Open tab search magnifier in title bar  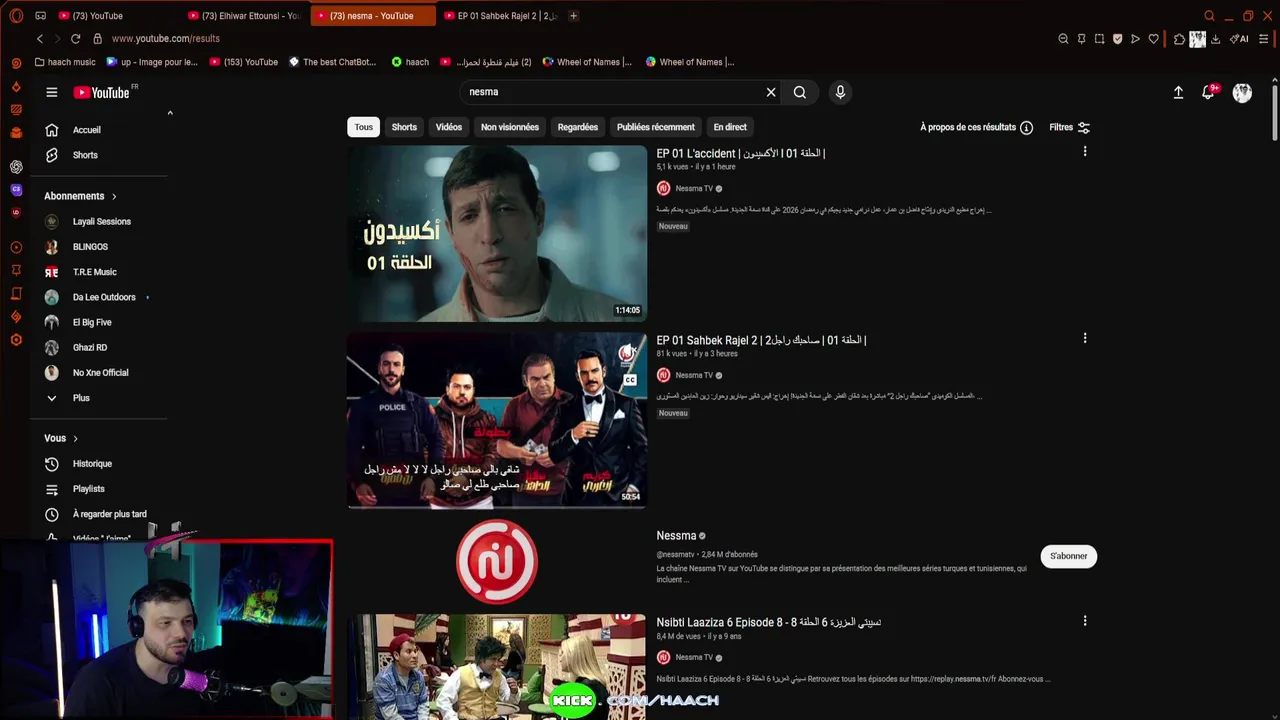1209,15
